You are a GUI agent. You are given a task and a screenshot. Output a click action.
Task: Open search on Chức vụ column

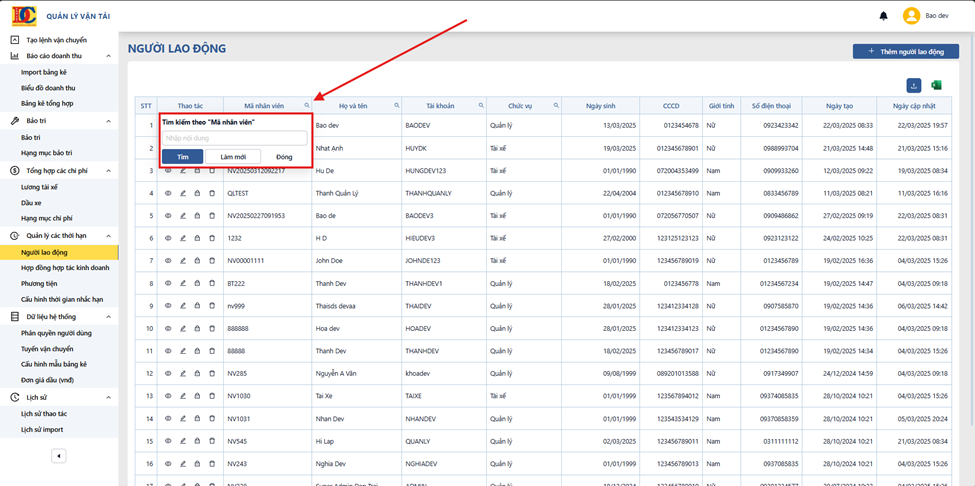(556, 106)
